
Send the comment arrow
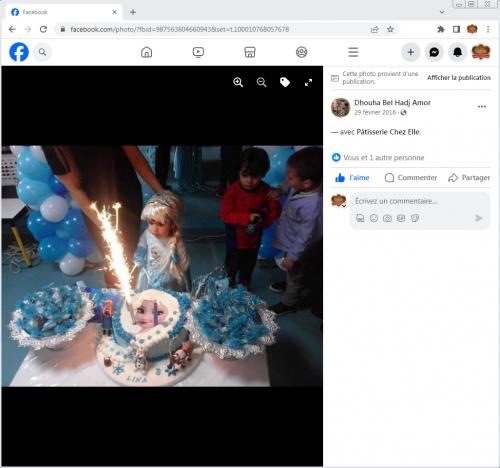point(479,218)
